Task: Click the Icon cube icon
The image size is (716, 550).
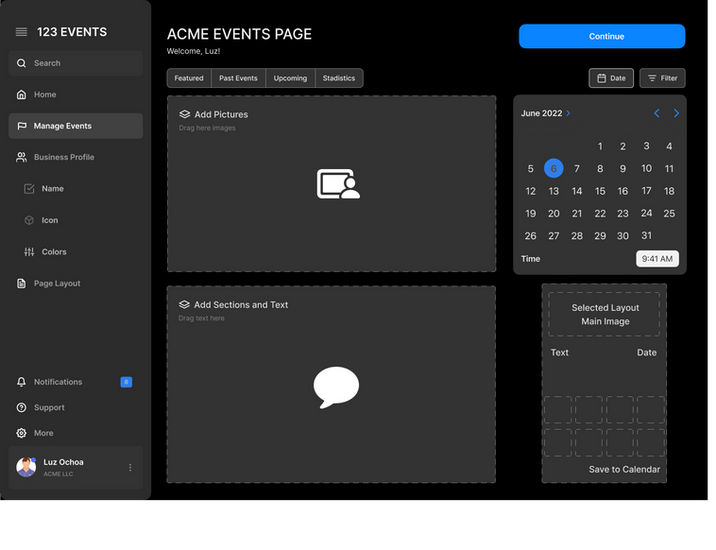Action: pos(29,220)
